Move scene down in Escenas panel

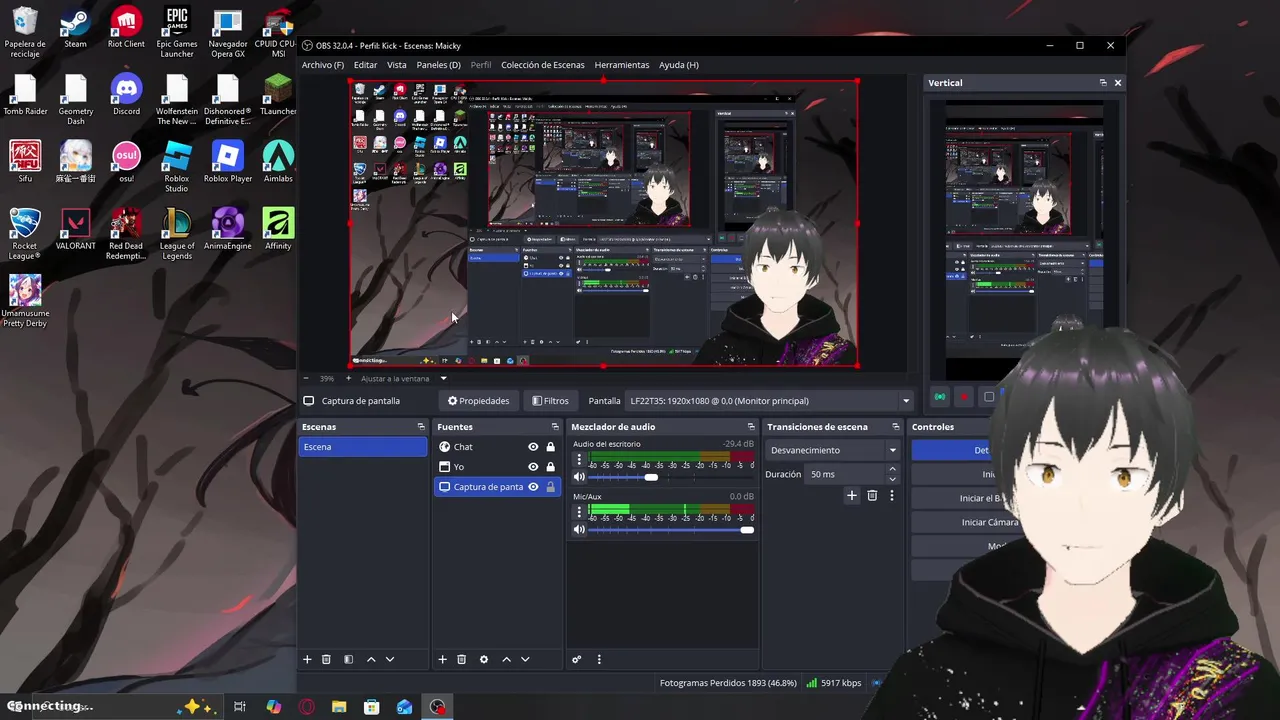click(x=390, y=659)
